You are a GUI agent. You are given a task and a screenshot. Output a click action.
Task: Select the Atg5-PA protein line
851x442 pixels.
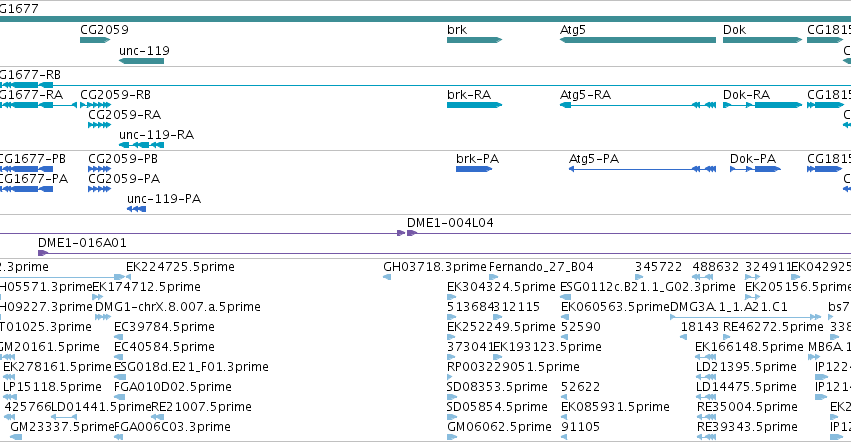pyautogui.click(x=642, y=169)
